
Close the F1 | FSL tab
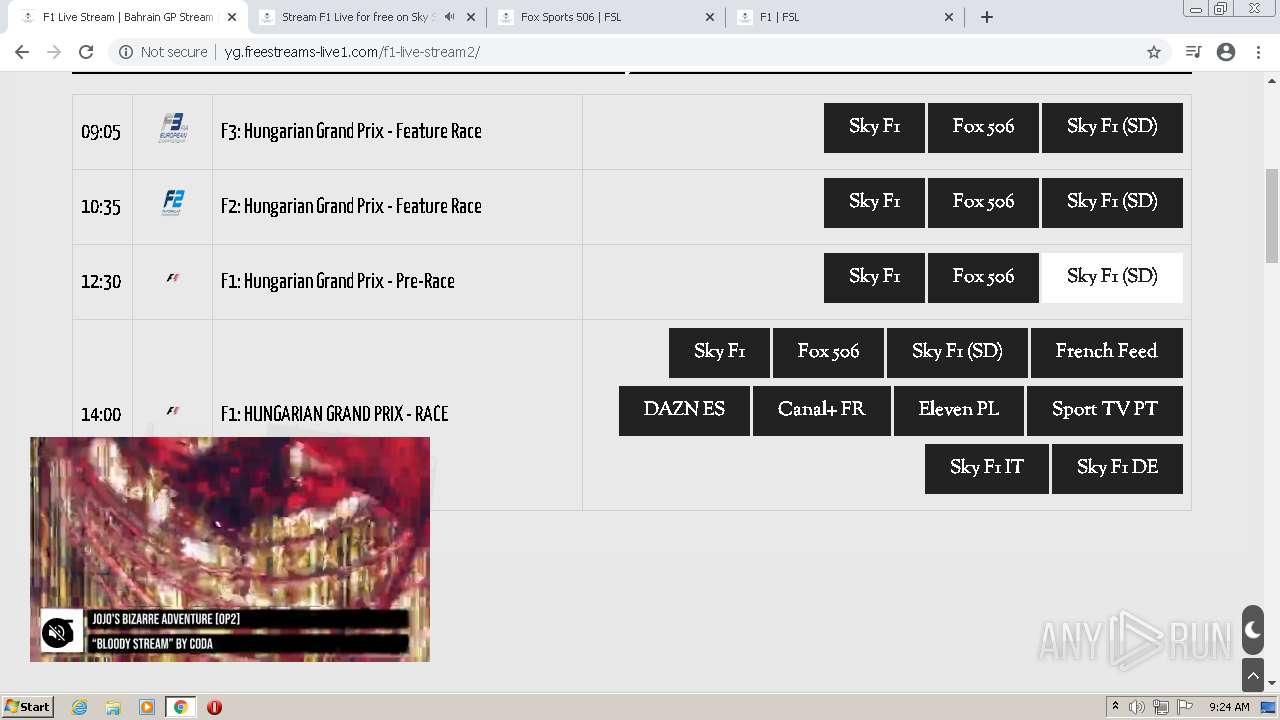click(x=949, y=17)
